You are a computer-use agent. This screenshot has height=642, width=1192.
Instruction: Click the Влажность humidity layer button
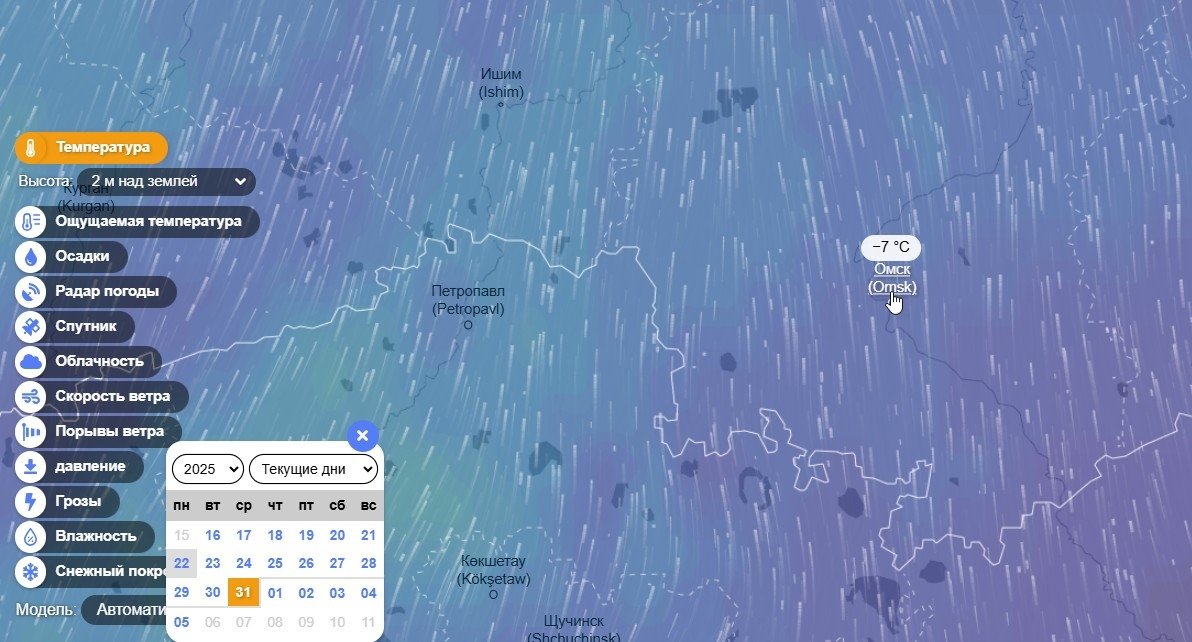click(95, 536)
